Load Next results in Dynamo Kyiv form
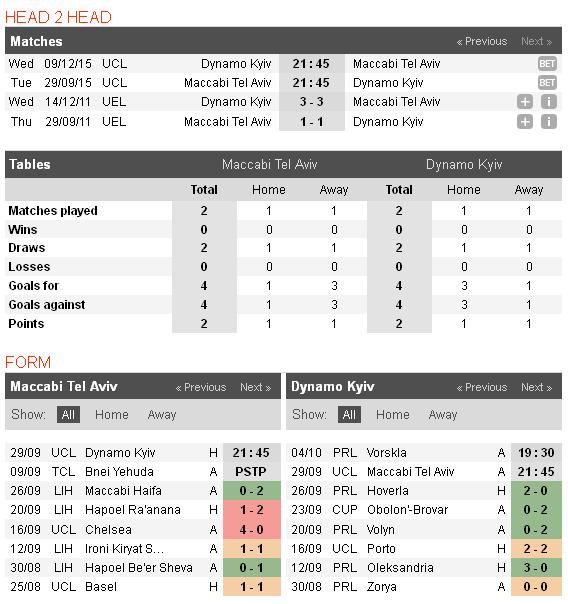The image size is (568, 604). tap(536, 387)
